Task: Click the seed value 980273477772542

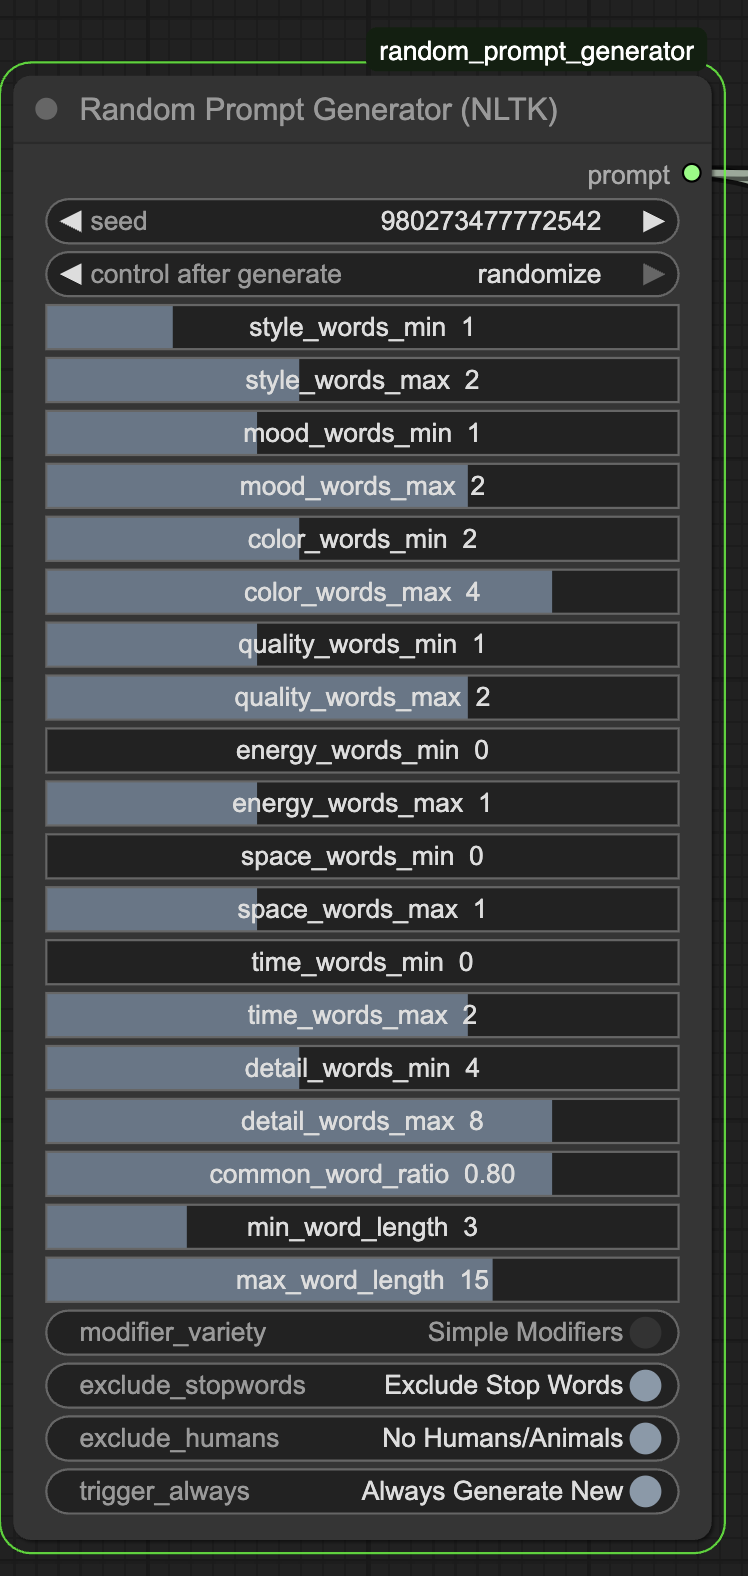Action: 490,221
